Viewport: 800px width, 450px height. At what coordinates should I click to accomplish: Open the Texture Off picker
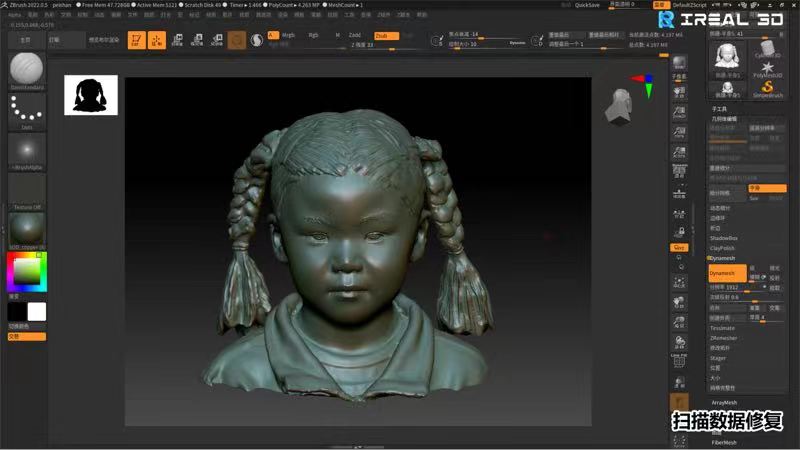point(27,191)
